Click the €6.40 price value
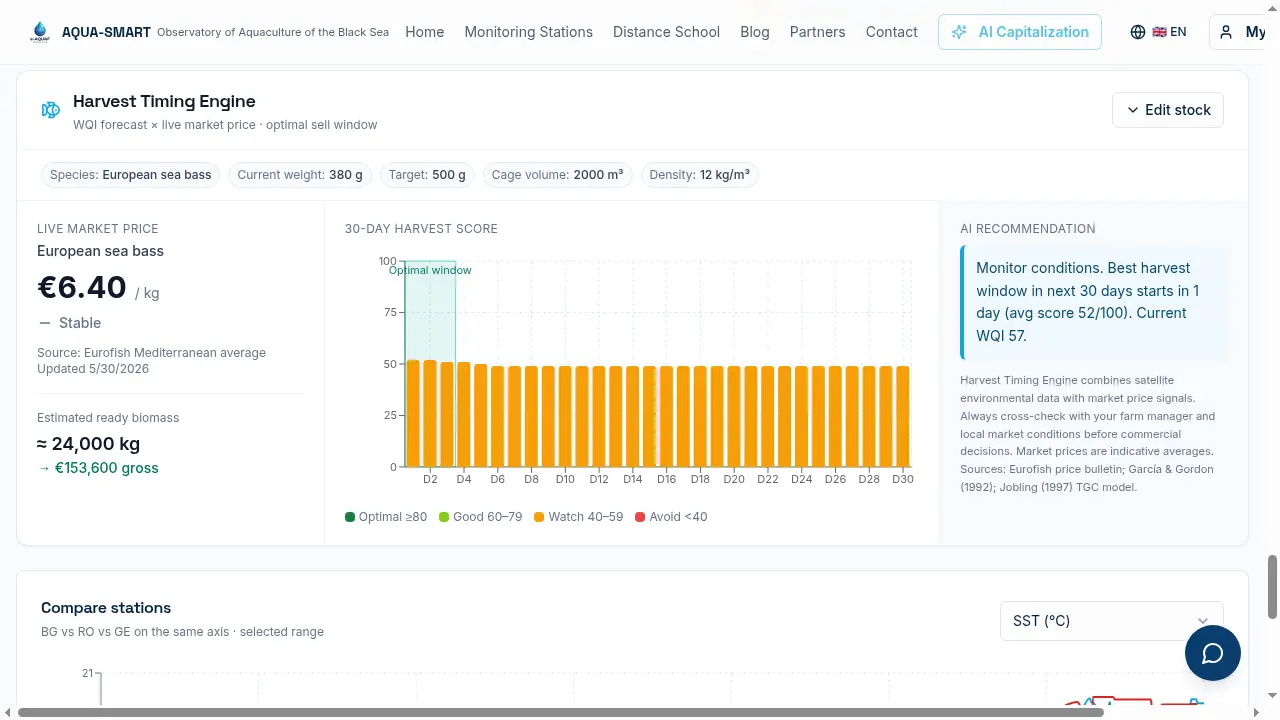The image size is (1280, 720). click(x=82, y=287)
